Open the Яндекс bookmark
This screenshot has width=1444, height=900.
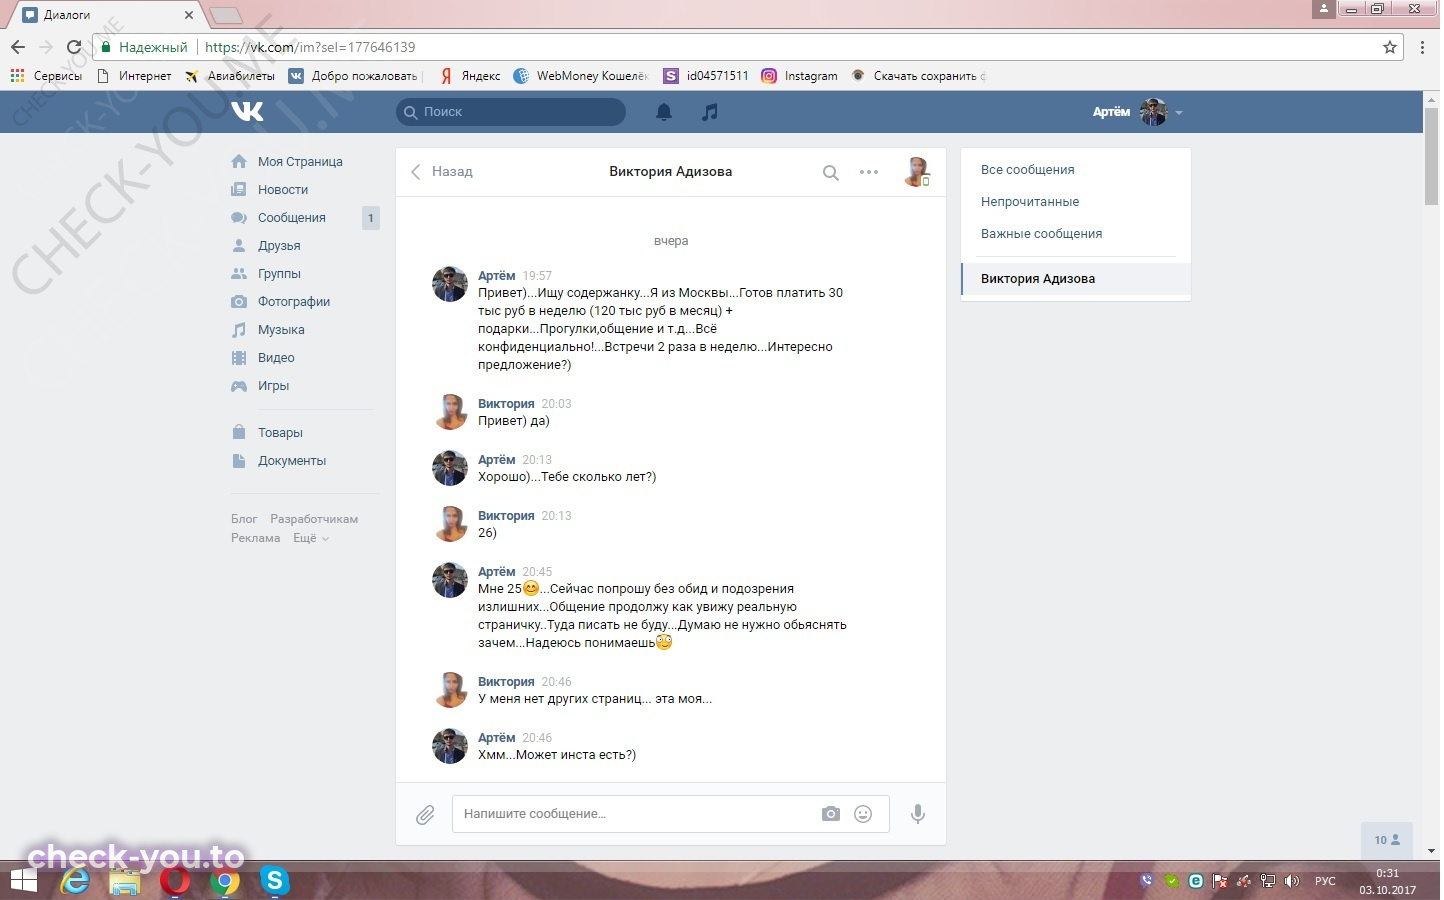point(470,76)
